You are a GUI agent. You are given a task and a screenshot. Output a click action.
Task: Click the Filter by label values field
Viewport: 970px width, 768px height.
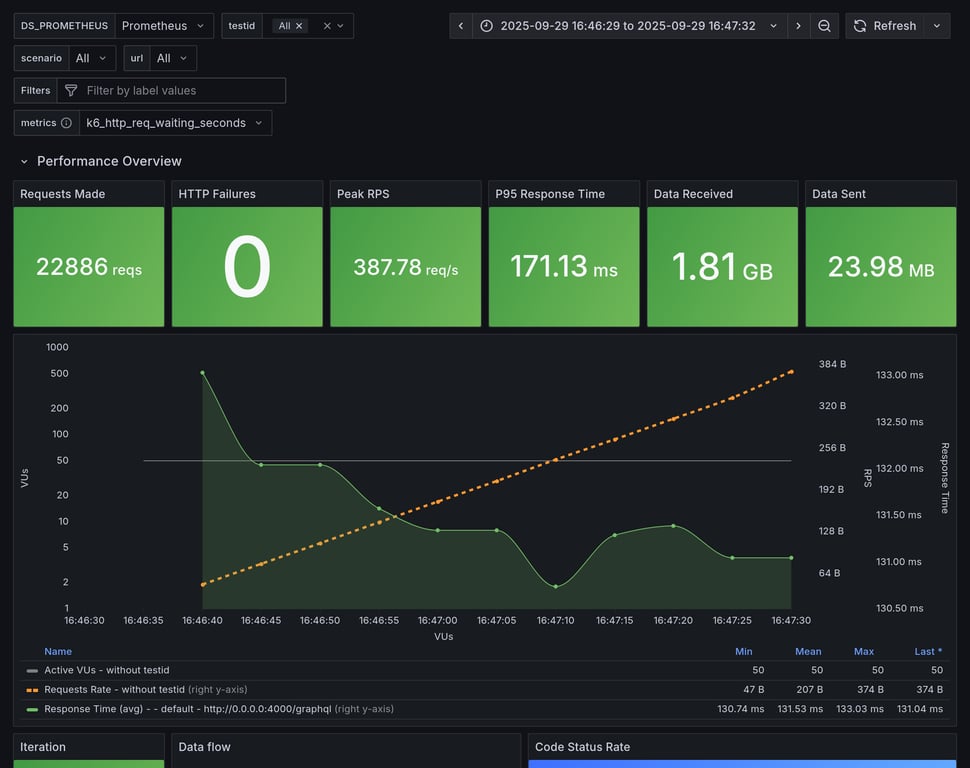pos(180,91)
